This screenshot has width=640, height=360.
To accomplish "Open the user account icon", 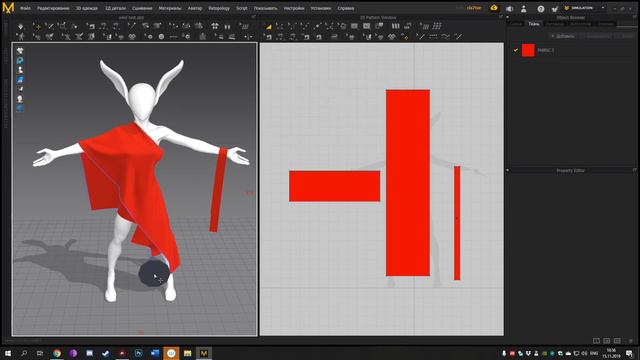I will pyautogui.click(x=524, y=9).
